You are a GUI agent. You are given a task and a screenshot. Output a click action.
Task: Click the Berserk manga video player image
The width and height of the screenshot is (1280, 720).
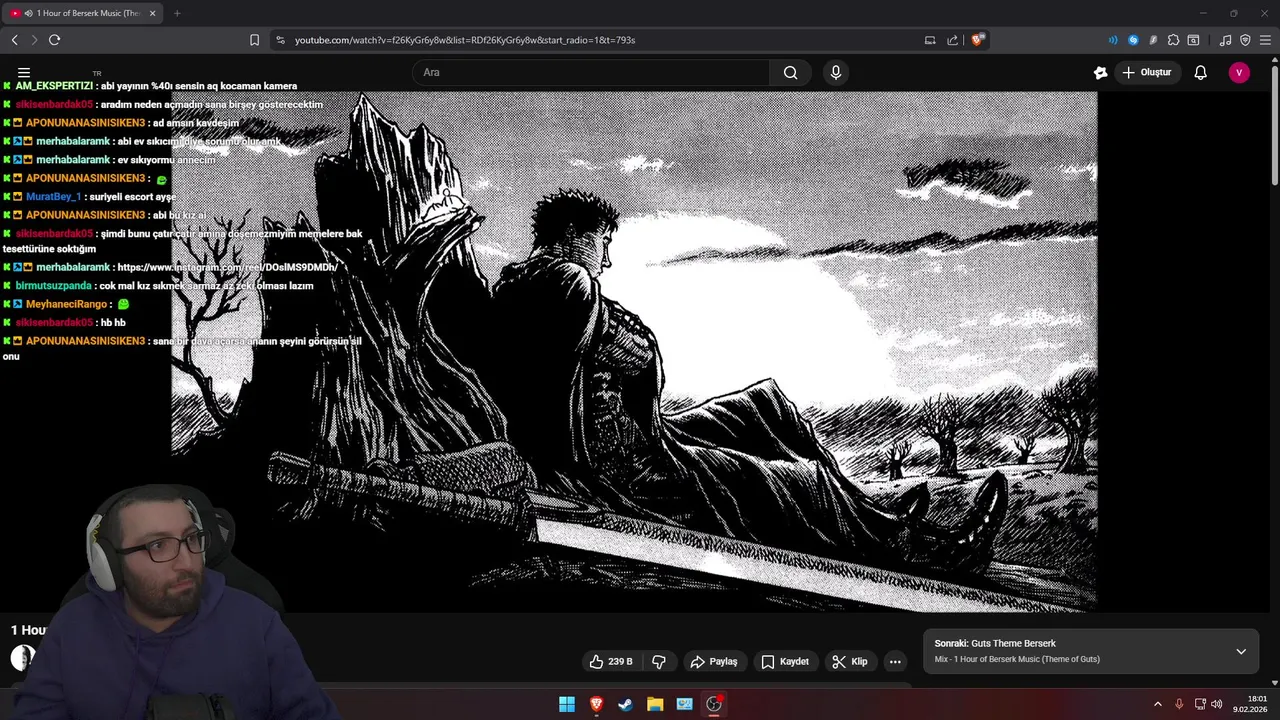point(634,351)
